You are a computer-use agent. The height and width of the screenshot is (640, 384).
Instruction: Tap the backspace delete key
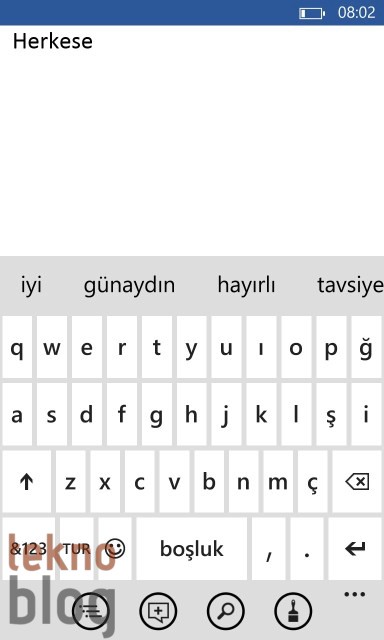point(357,482)
